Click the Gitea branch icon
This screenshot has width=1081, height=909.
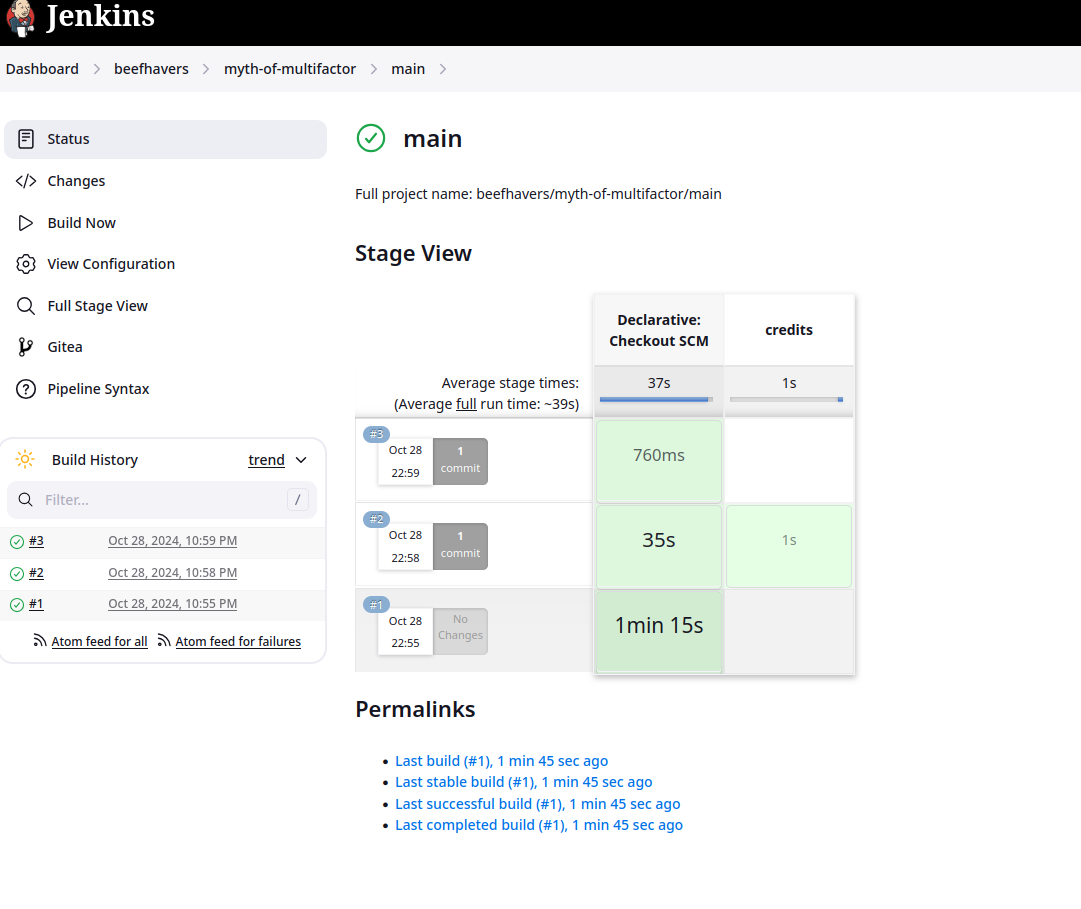tap(27, 347)
